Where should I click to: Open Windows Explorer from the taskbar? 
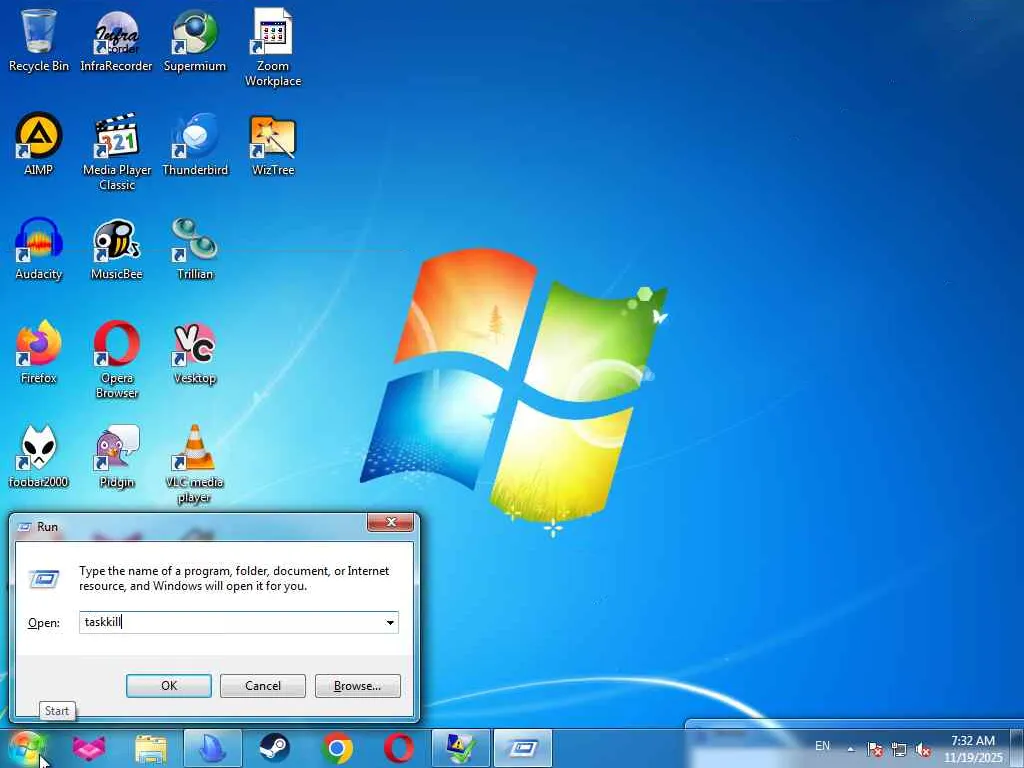pyautogui.click(x=151, y=748)
